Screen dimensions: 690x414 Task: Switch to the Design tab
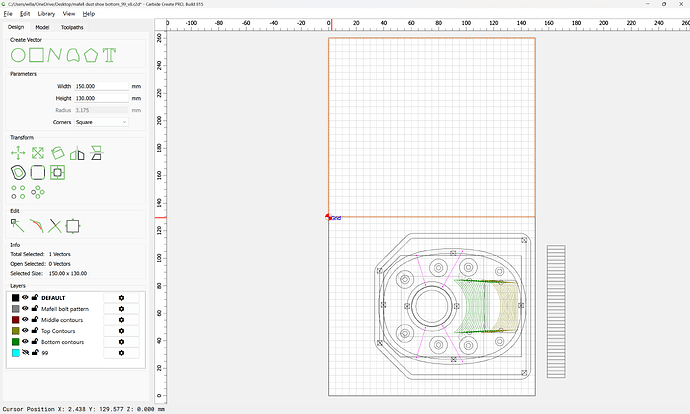[x=16, y=27]
